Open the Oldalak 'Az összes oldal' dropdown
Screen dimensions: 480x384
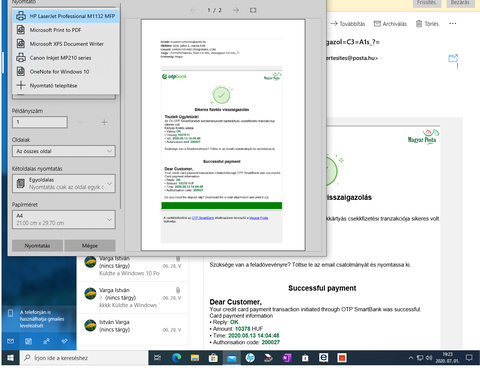[x=64, y=151]
